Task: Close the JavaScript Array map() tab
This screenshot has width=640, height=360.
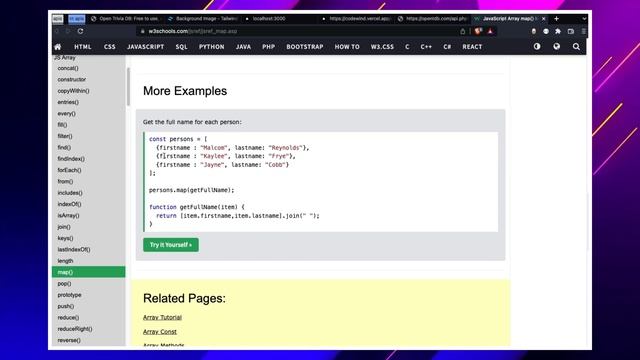Action: (543, 19)
